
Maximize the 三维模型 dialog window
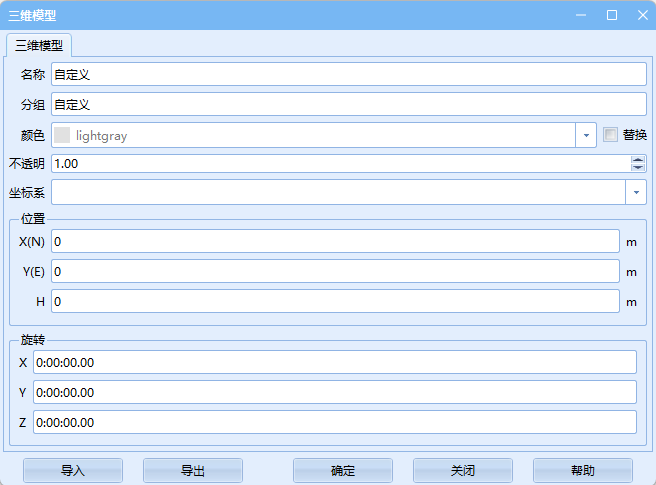click(611, 15)
